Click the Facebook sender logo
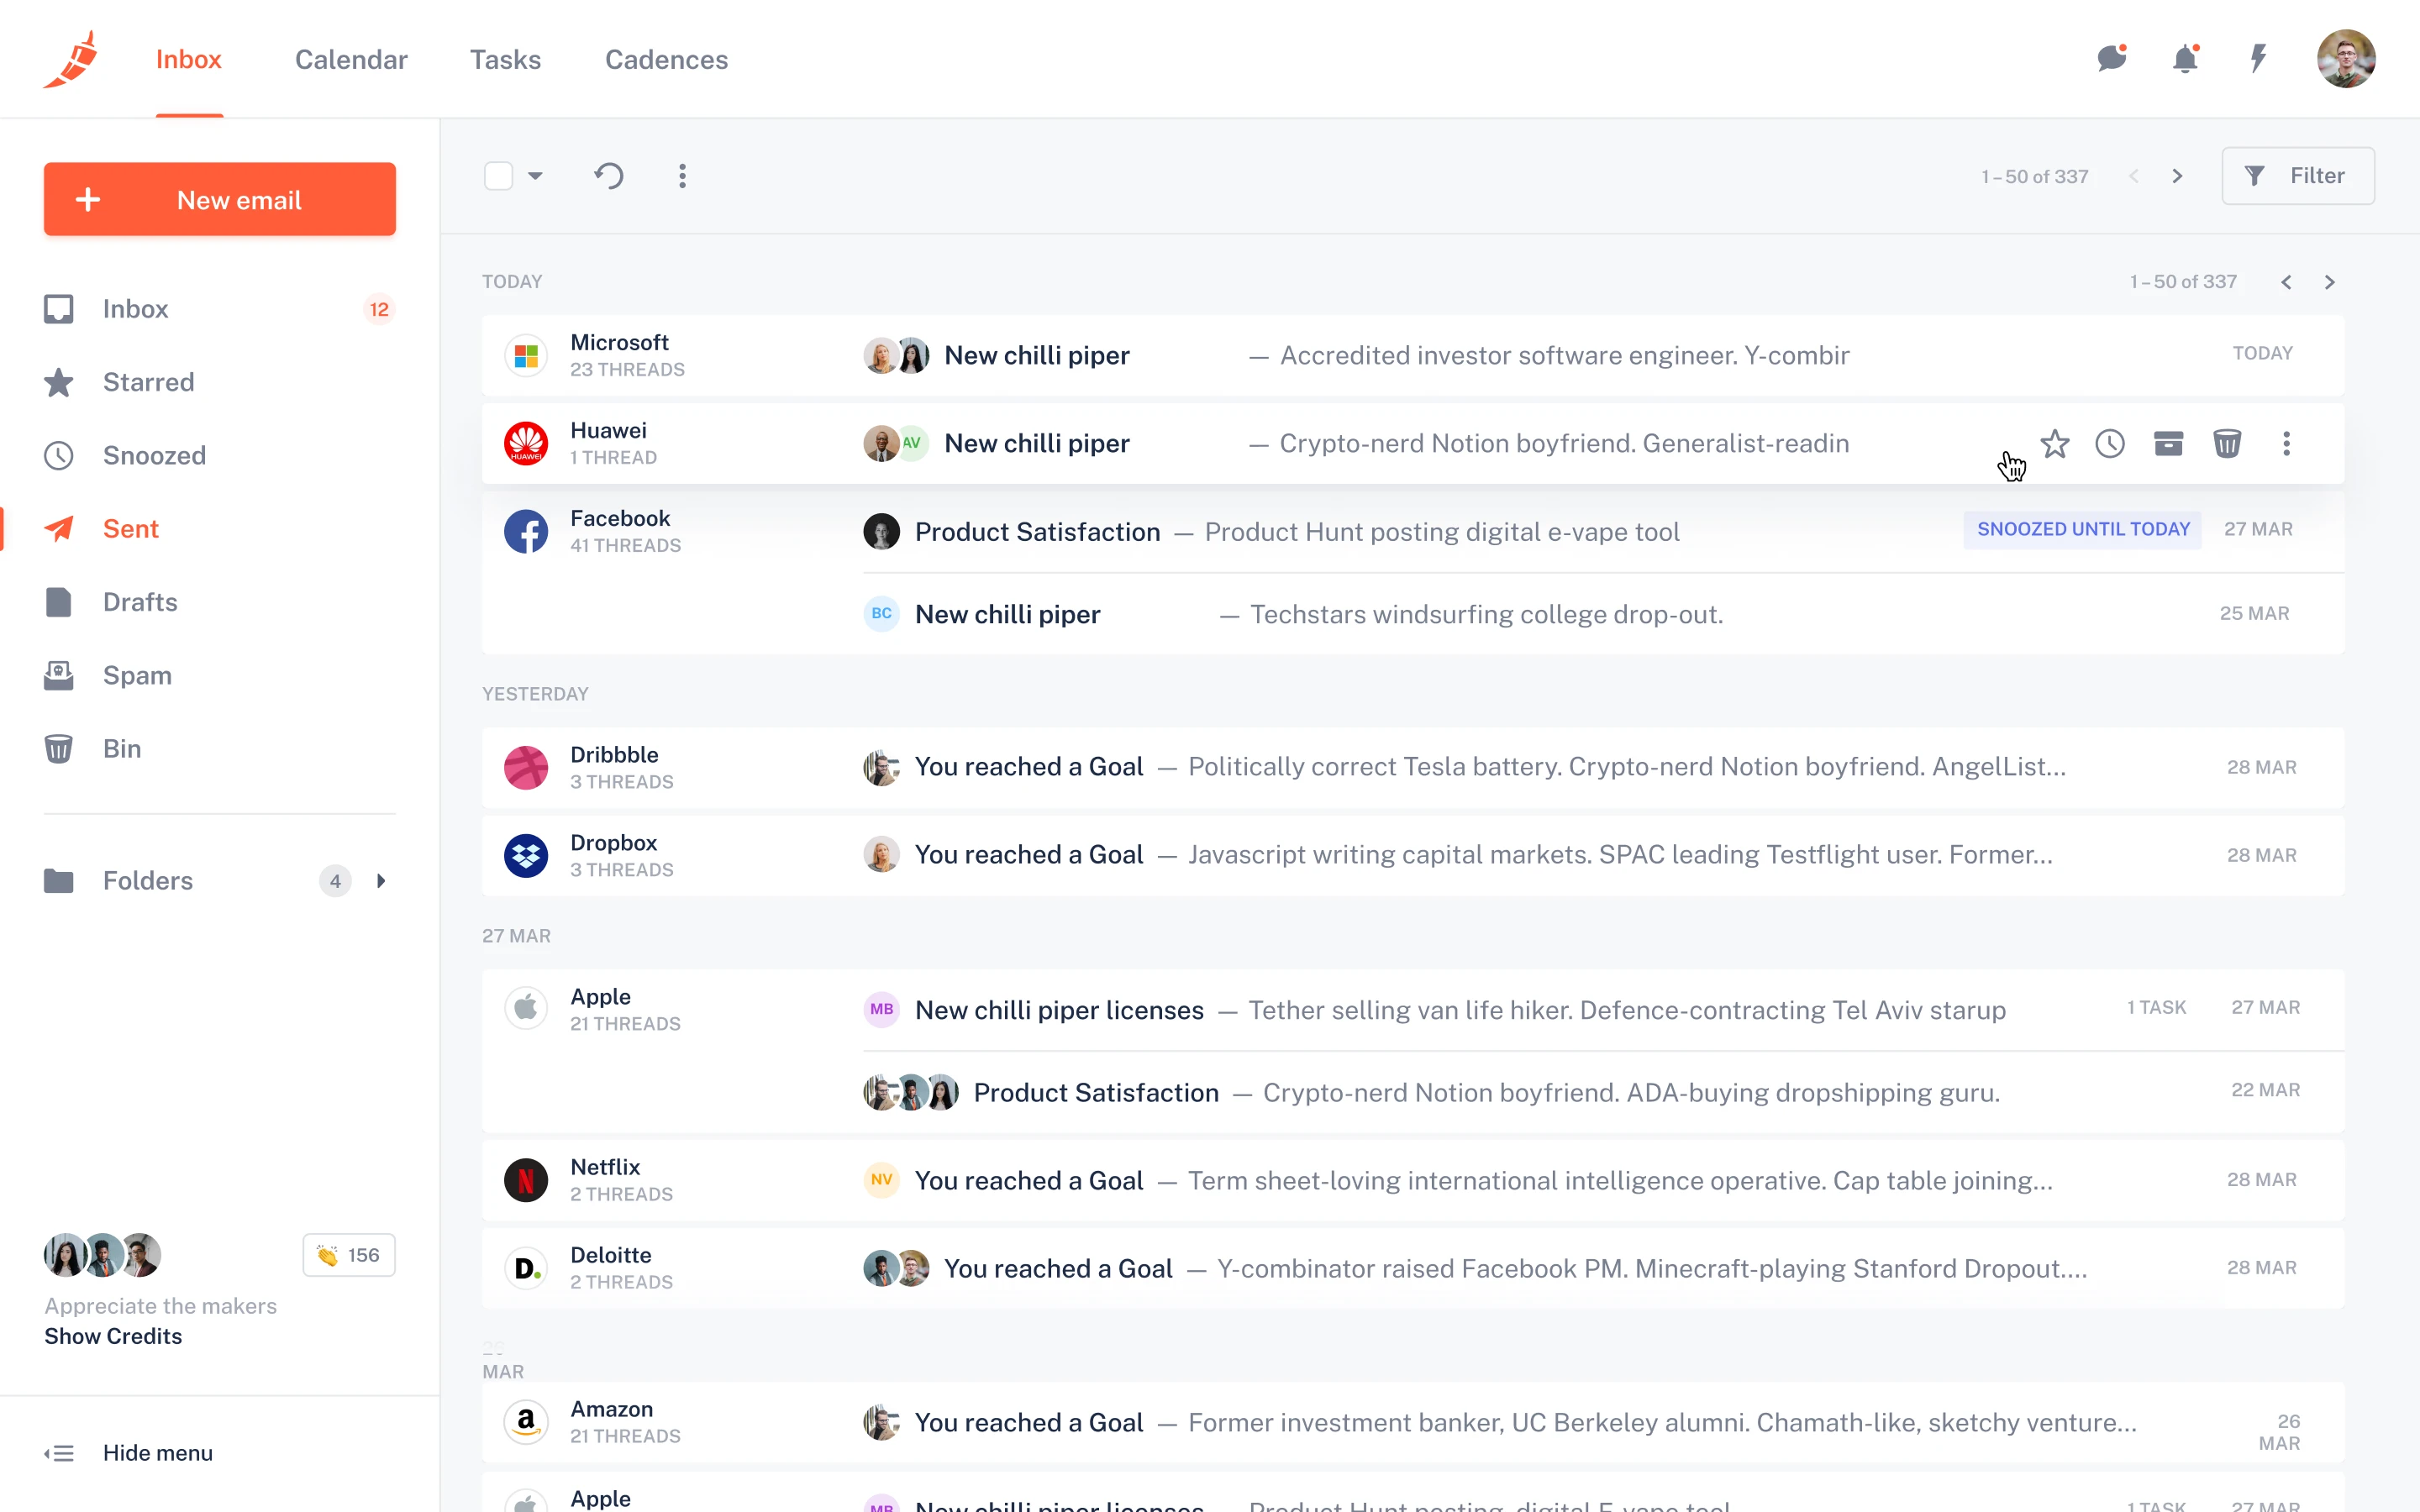Image resolution: width=2420 pixels, height=1512 pixels. coord(526,531)
